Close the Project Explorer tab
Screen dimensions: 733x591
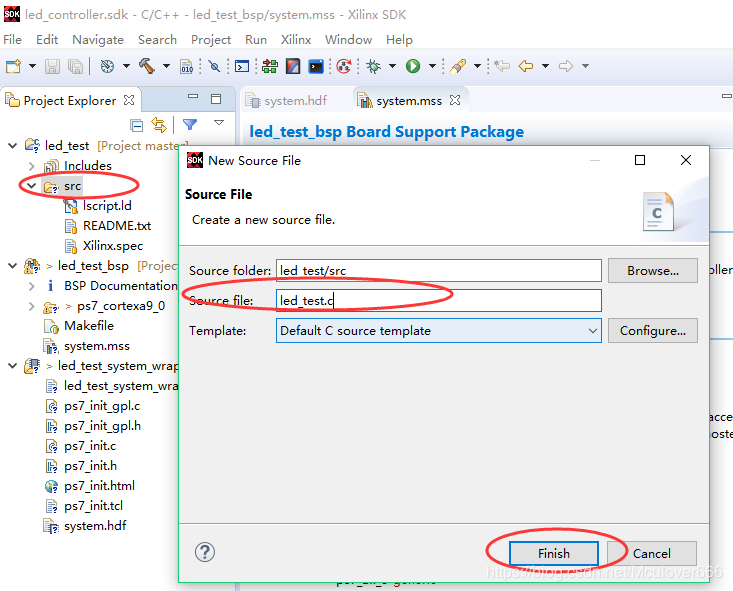pos(129,100)
